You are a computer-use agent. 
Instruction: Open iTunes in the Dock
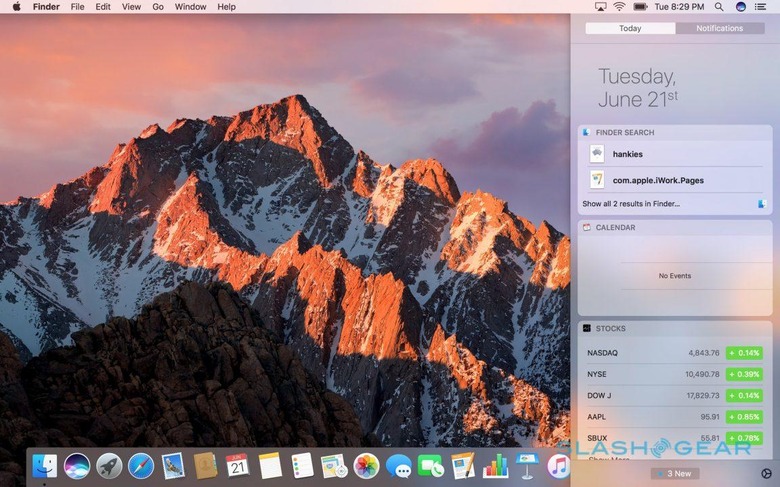pyautogui.click(x=558, y=465)
